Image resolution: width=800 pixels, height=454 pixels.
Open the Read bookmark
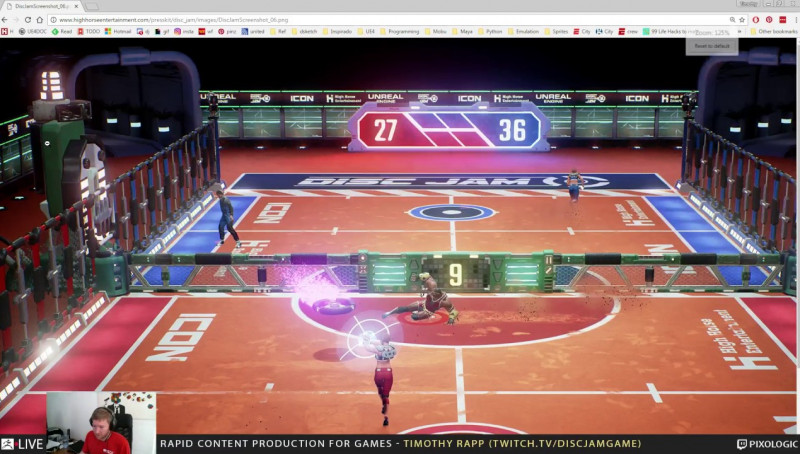click(x=62, y=32)
